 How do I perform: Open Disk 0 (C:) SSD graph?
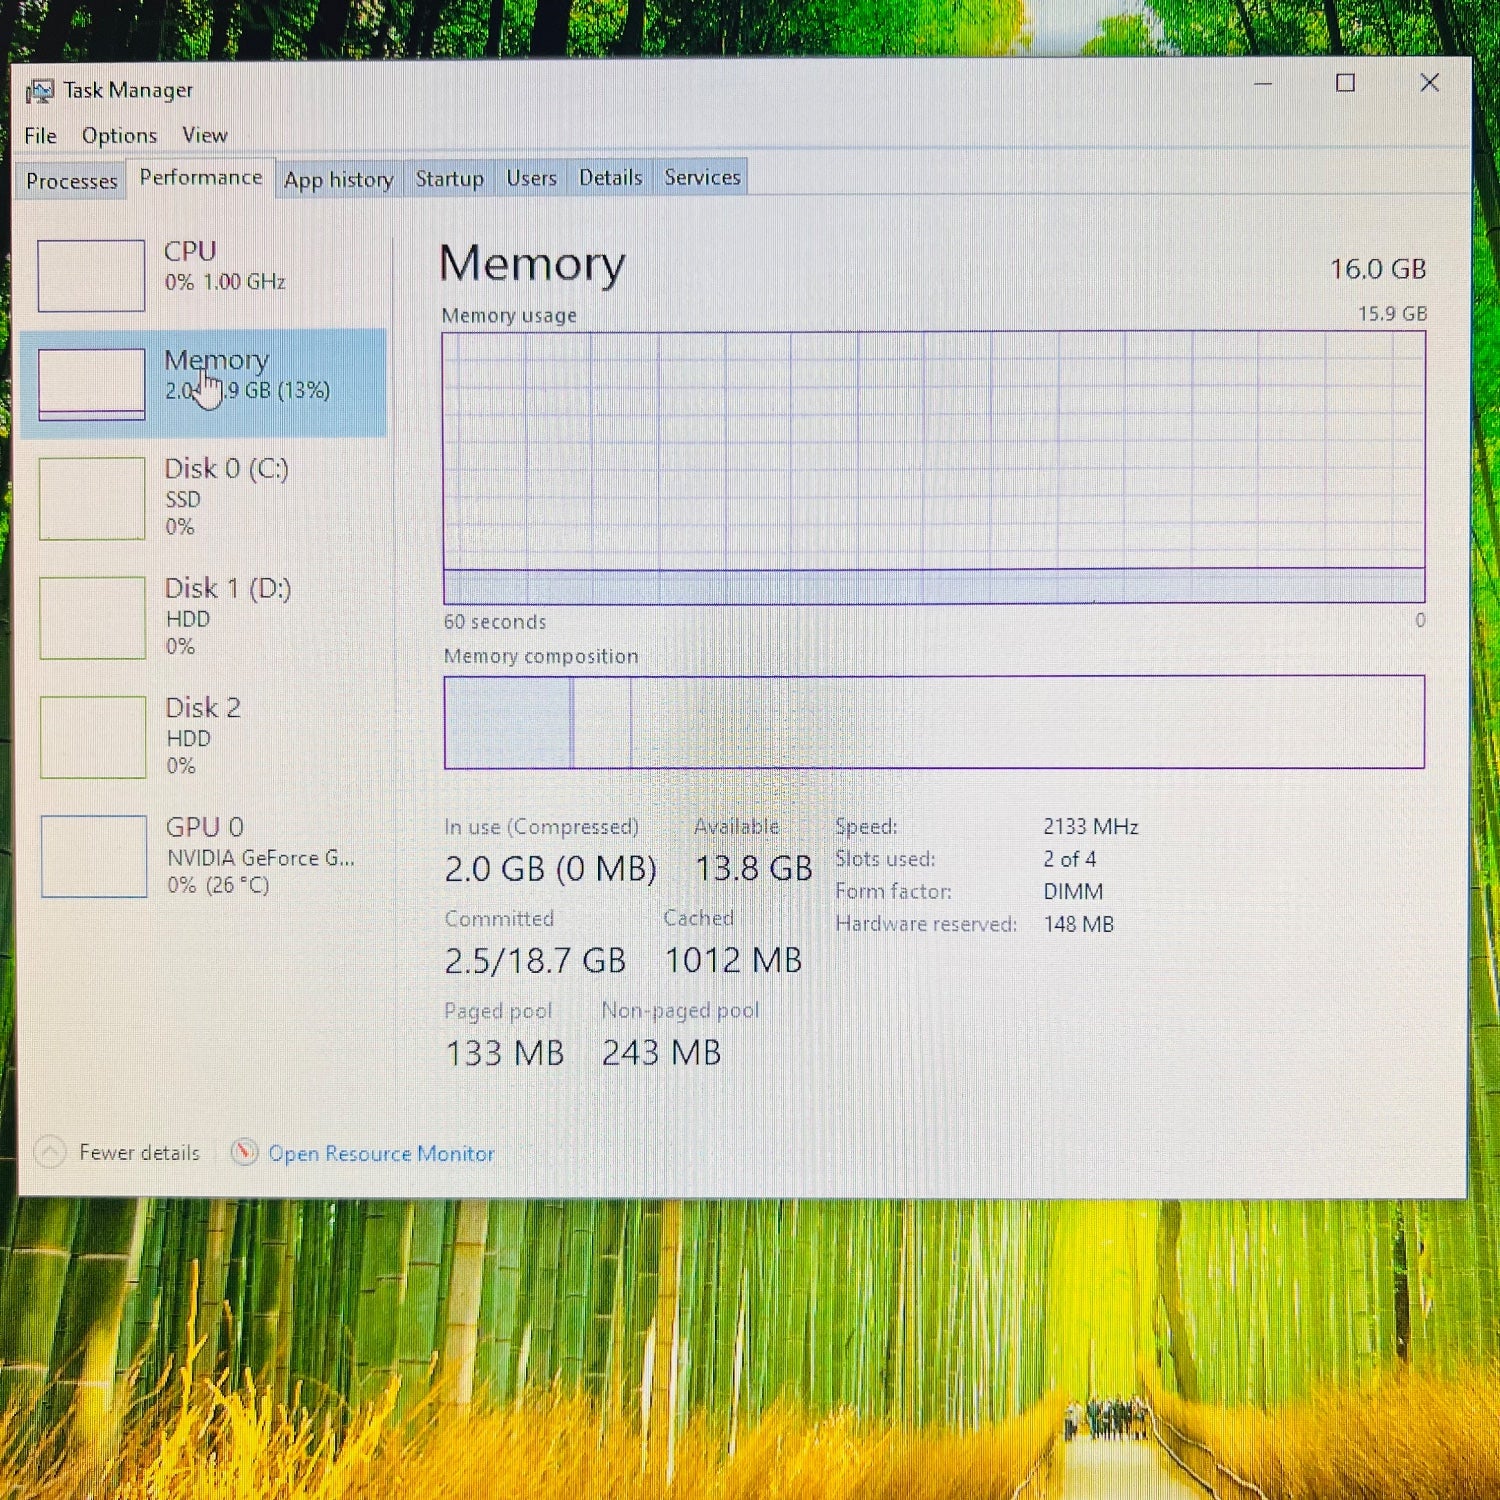92,498
